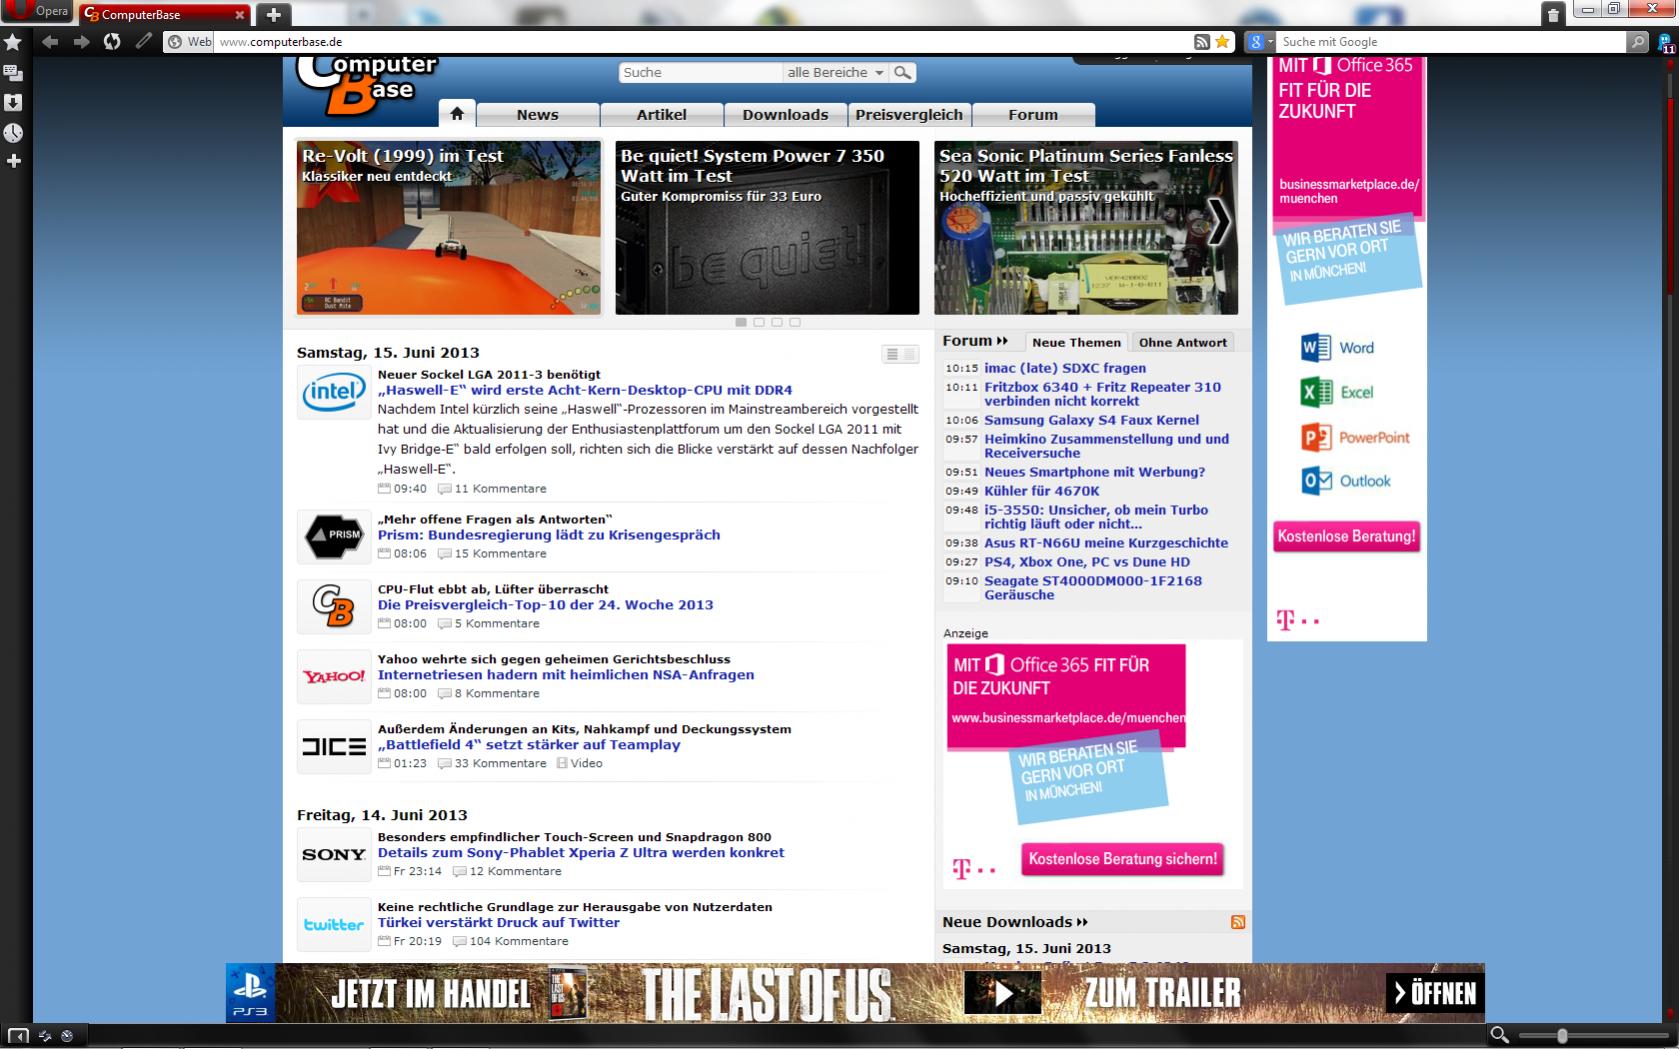Click the site Suche input field

700,72
